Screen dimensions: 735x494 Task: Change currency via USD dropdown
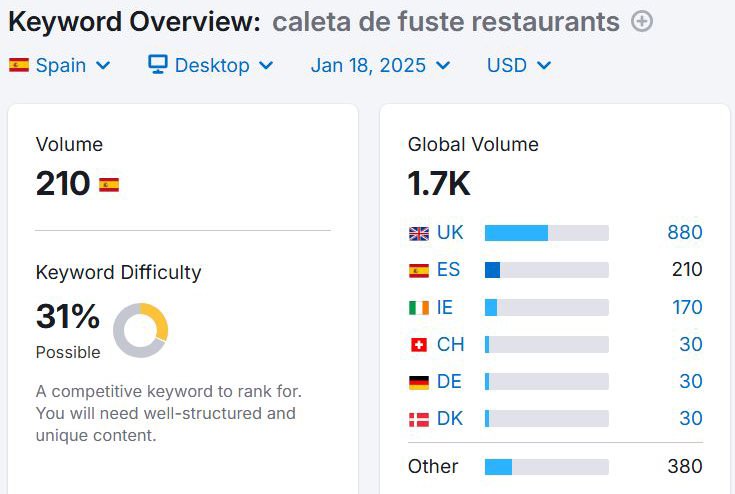click(519, 65)
